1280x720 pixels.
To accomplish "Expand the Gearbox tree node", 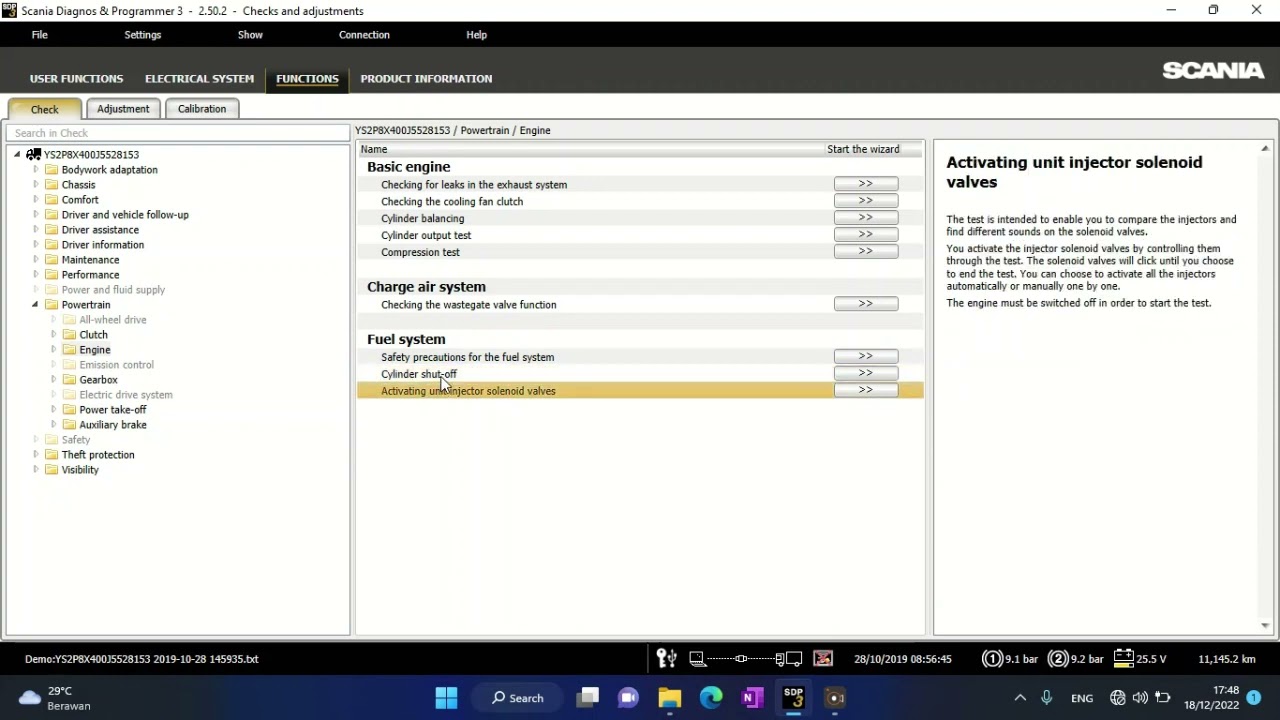I will pos(54,380).
